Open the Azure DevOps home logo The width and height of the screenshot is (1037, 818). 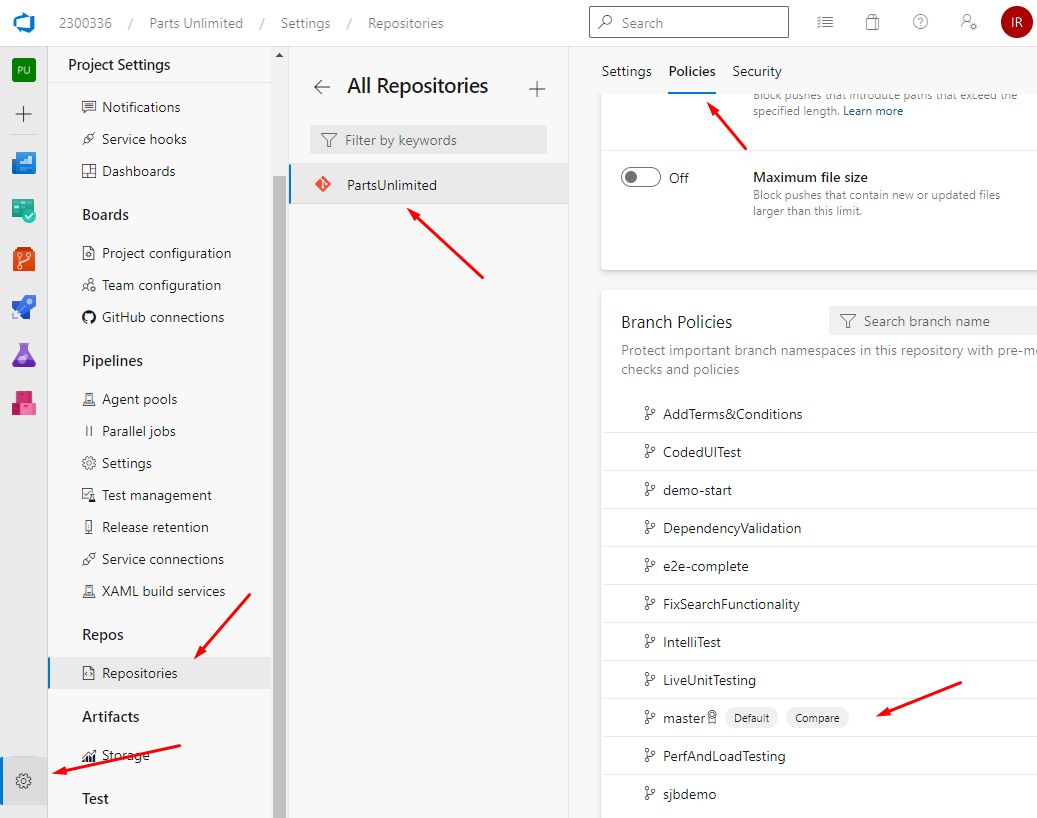click(x=24, y=23)
